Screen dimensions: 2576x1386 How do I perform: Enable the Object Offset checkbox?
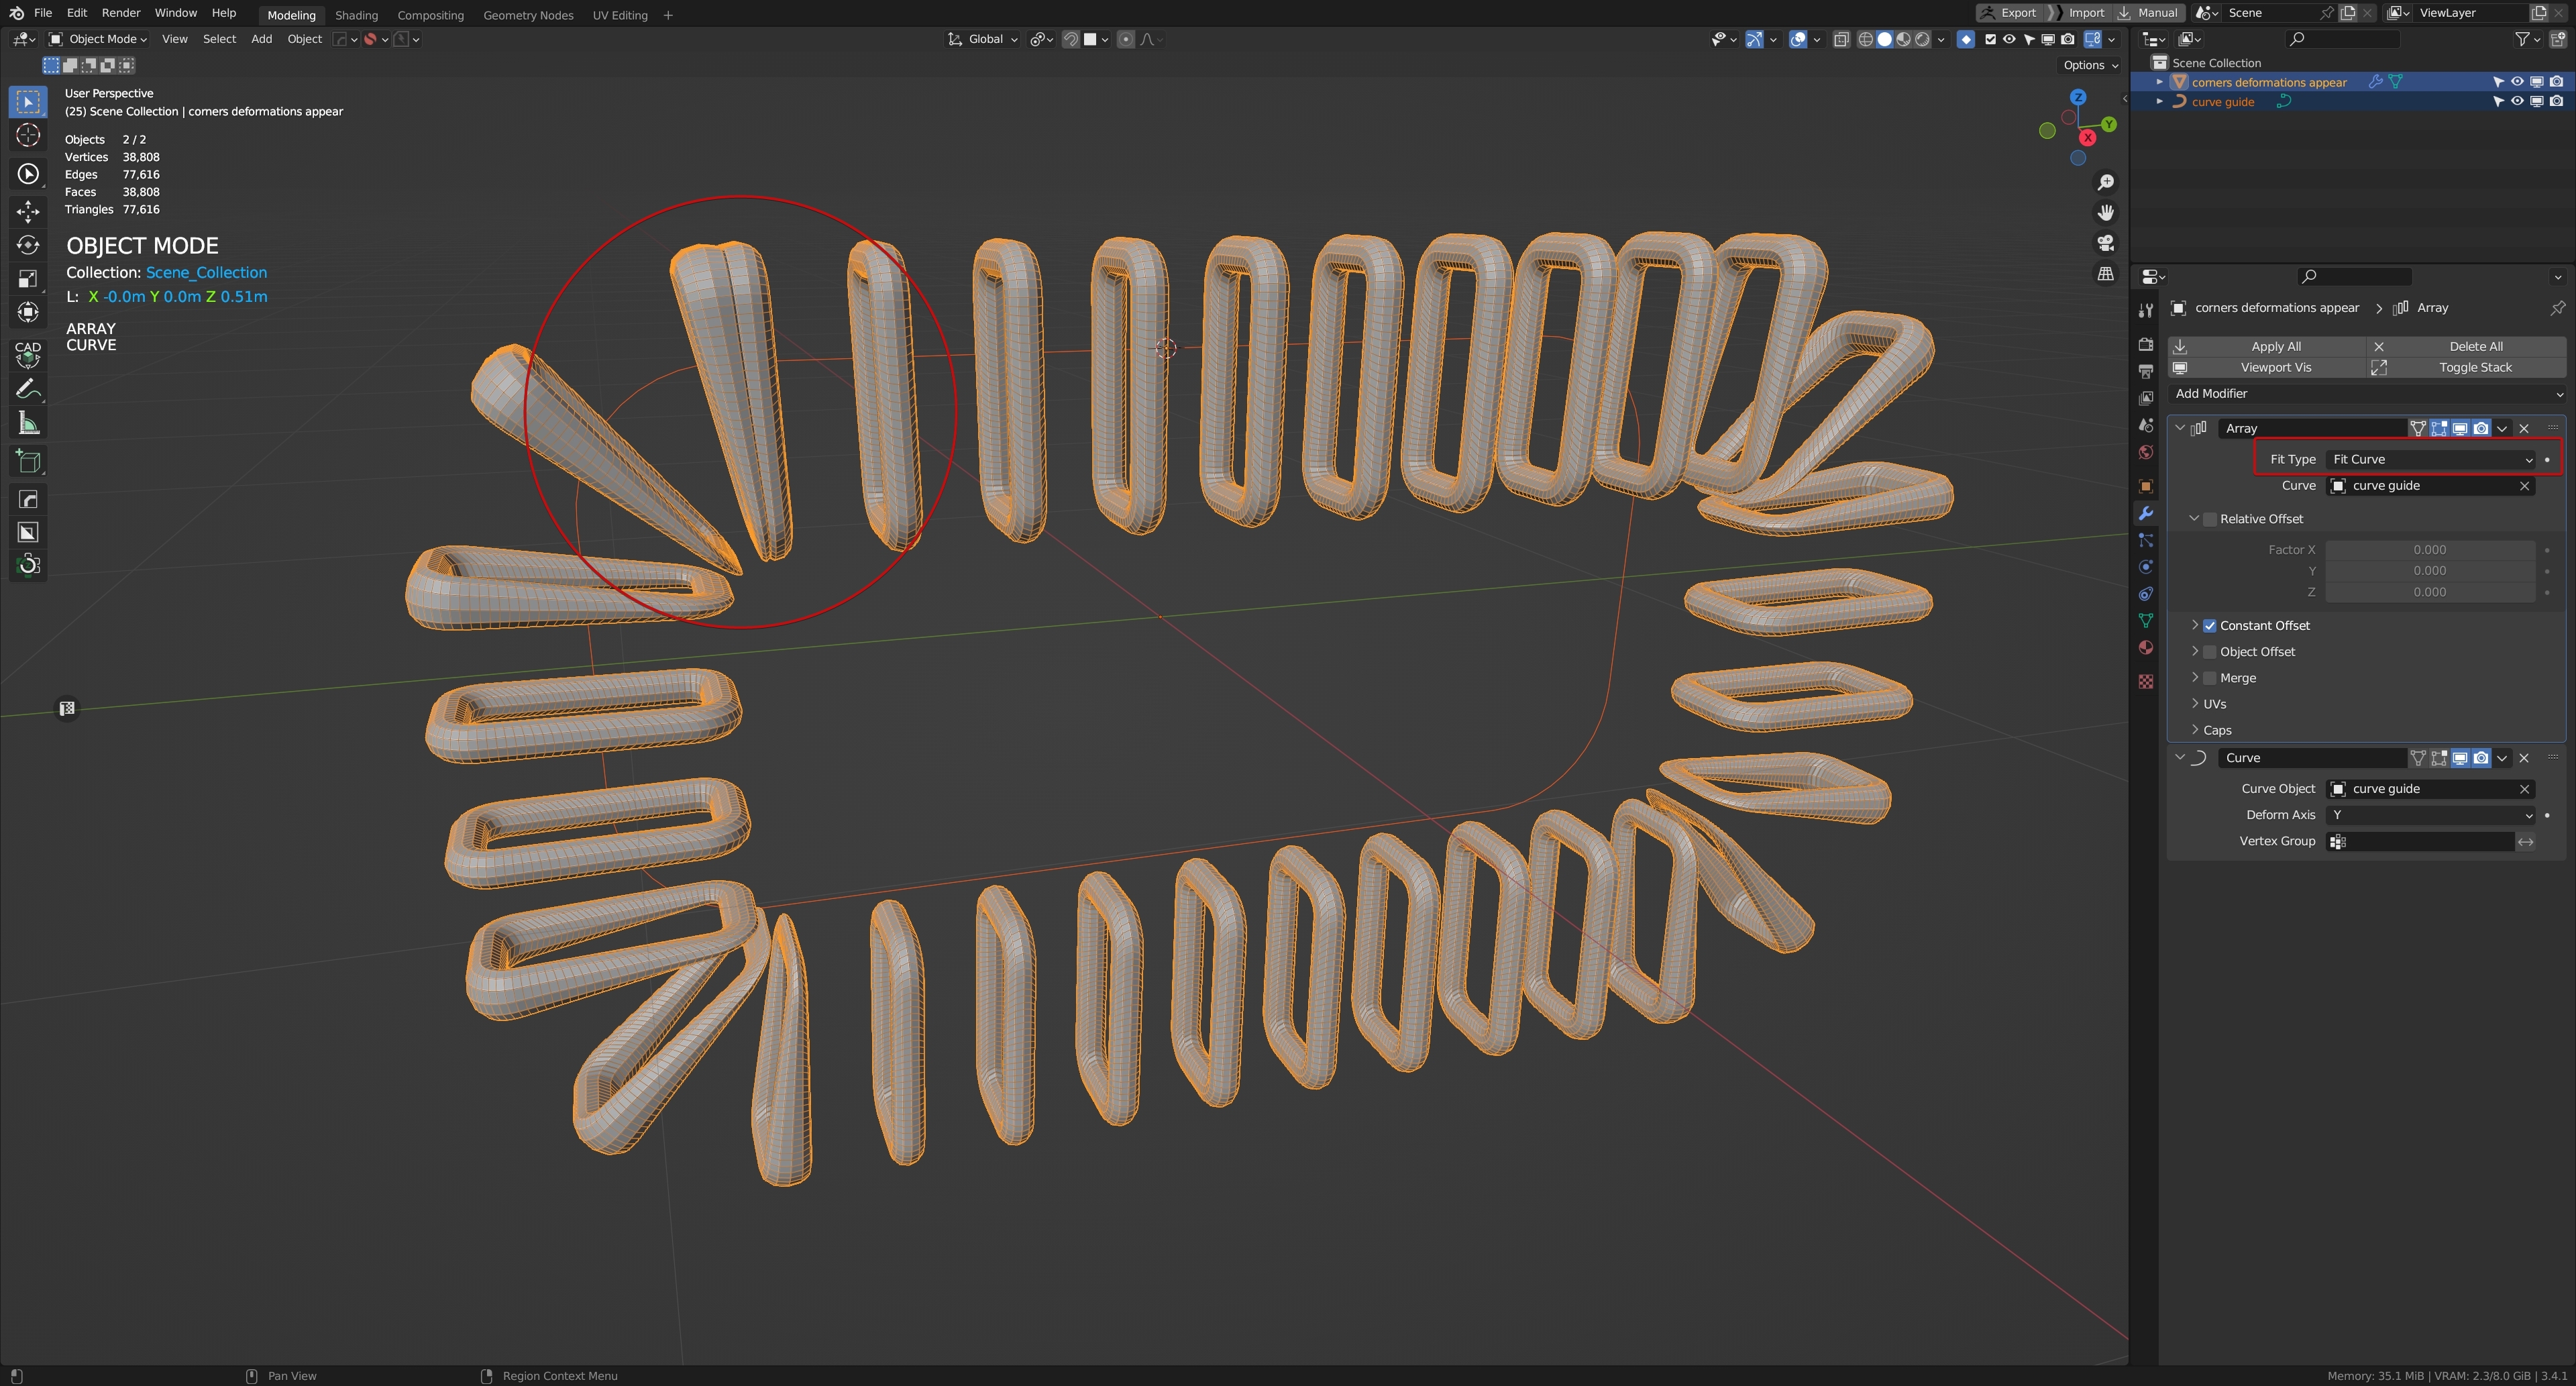tap(2209, 652)
